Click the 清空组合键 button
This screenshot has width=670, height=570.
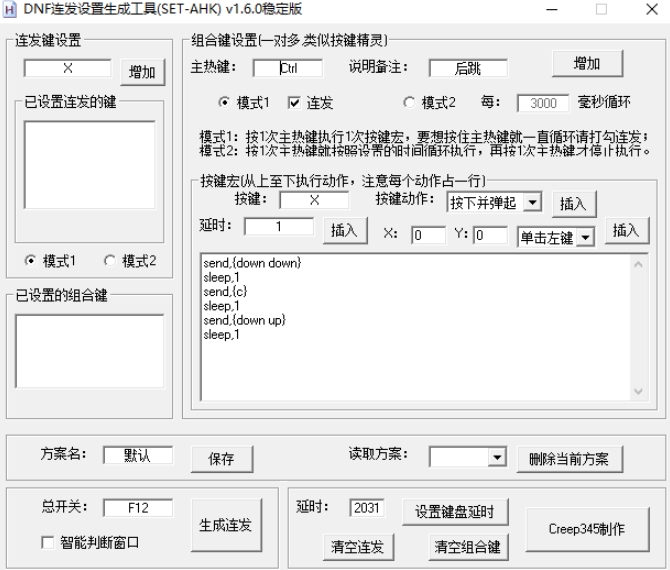pos(468,546)
